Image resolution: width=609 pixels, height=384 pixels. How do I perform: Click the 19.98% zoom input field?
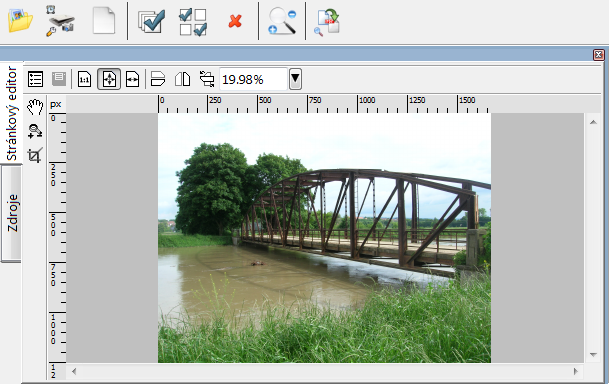pos(254,79)
